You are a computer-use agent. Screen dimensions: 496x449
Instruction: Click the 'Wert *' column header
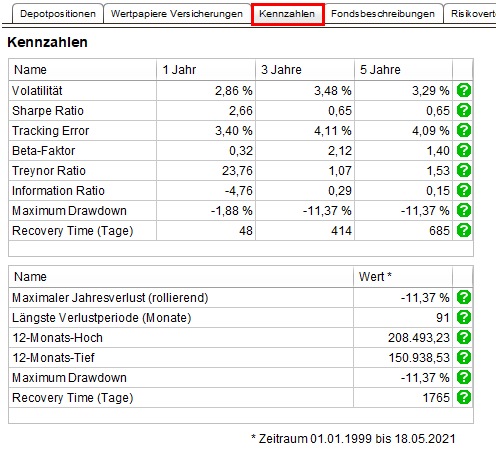click(403, 277)
